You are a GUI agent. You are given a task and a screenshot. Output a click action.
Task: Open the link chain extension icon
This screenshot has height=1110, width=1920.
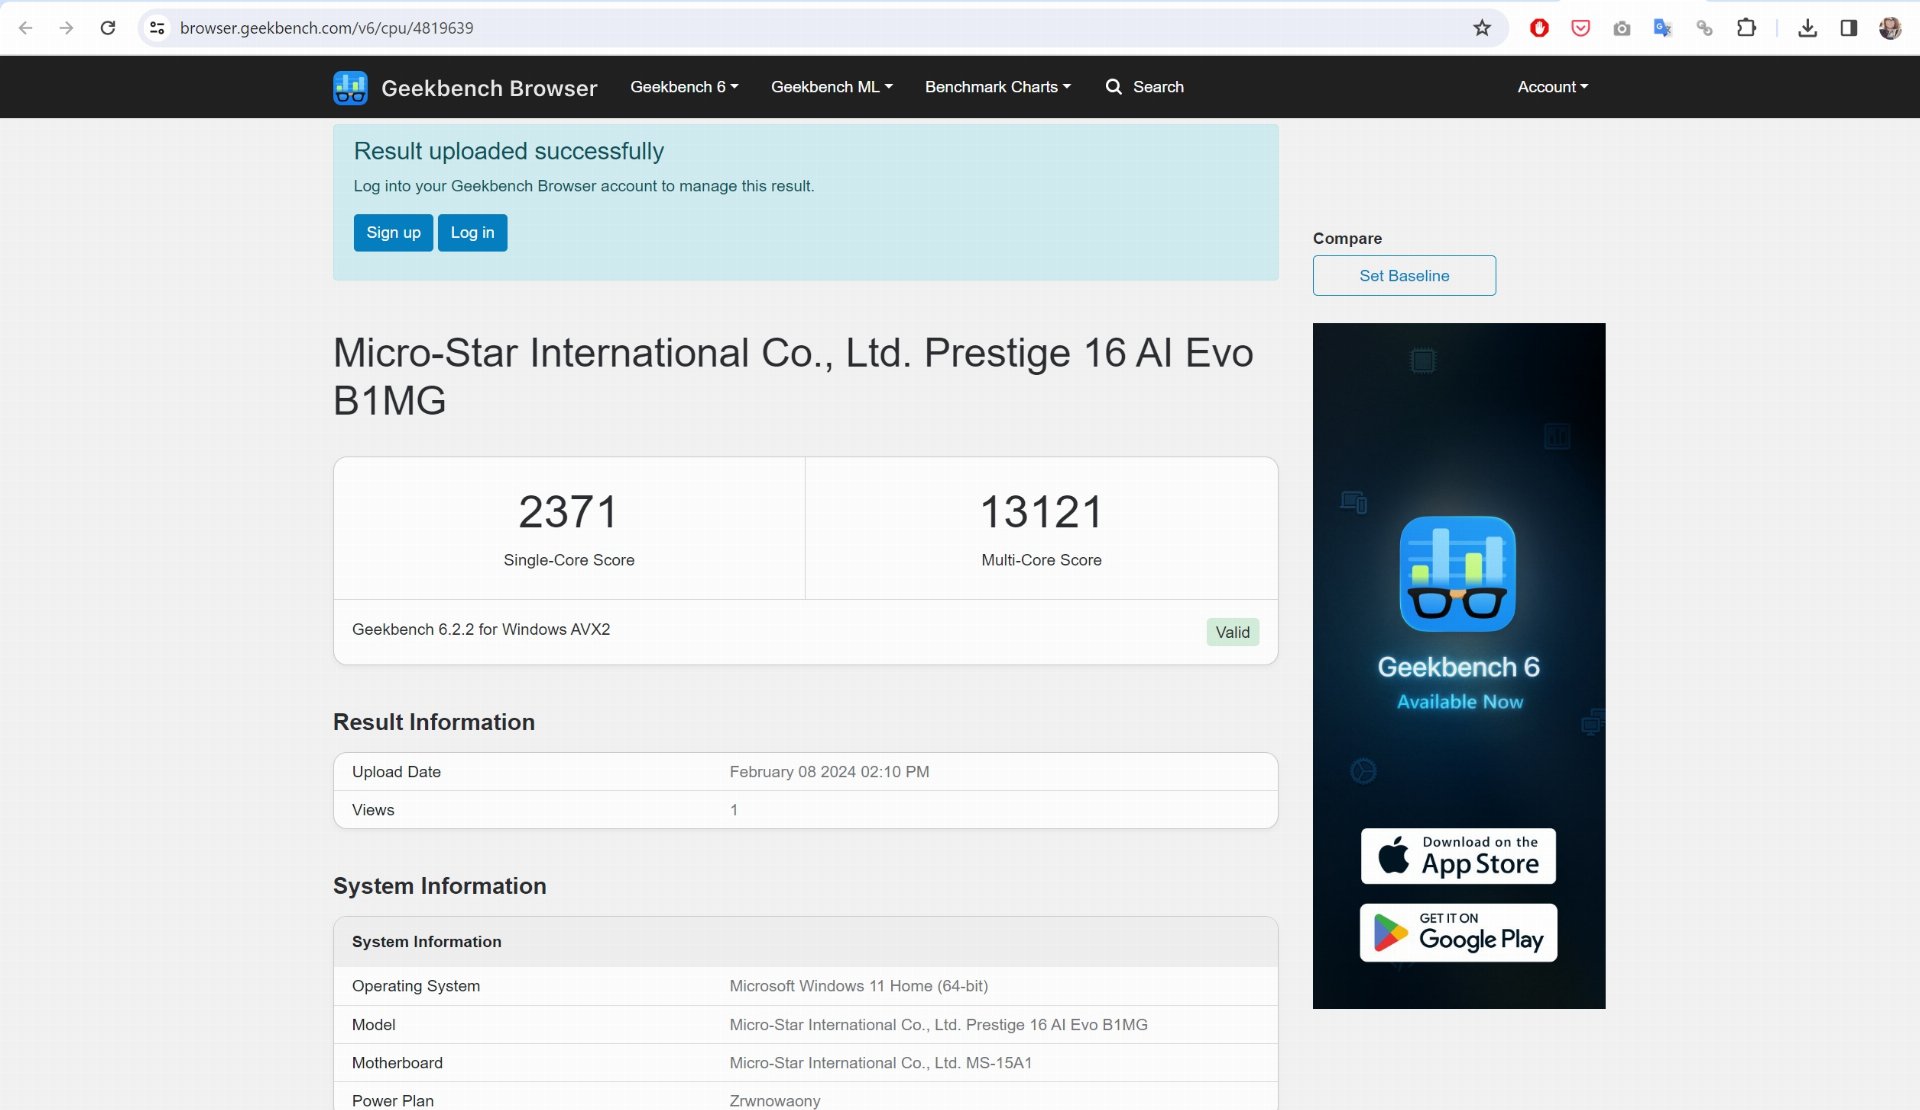1704,28
